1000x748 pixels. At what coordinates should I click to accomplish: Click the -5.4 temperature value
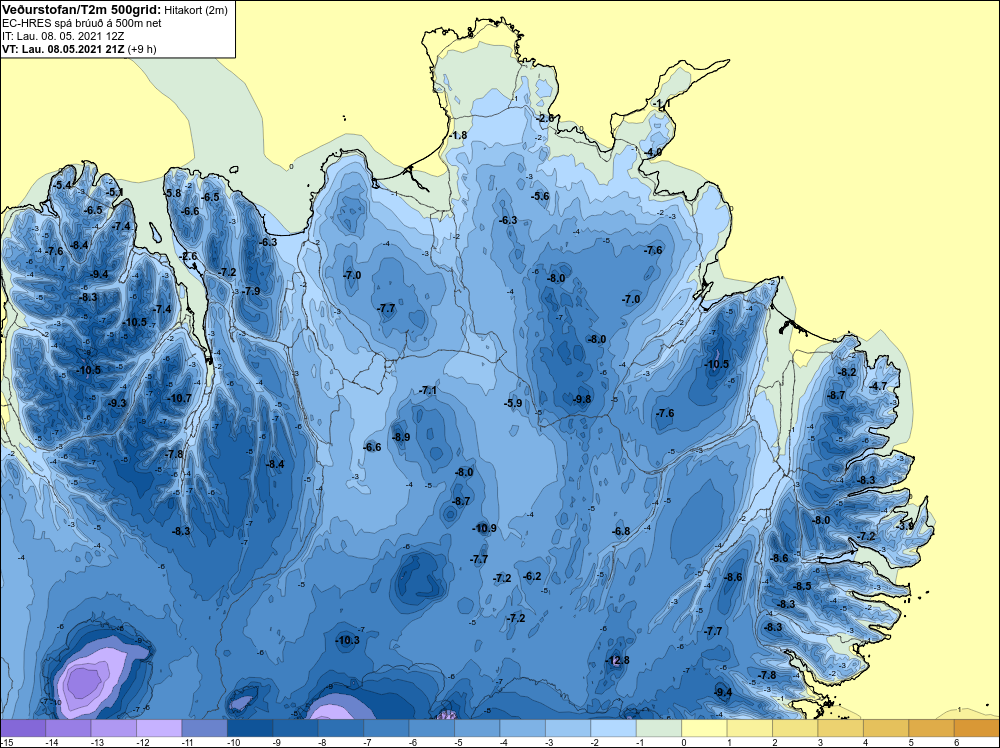(x=62, y=185)
